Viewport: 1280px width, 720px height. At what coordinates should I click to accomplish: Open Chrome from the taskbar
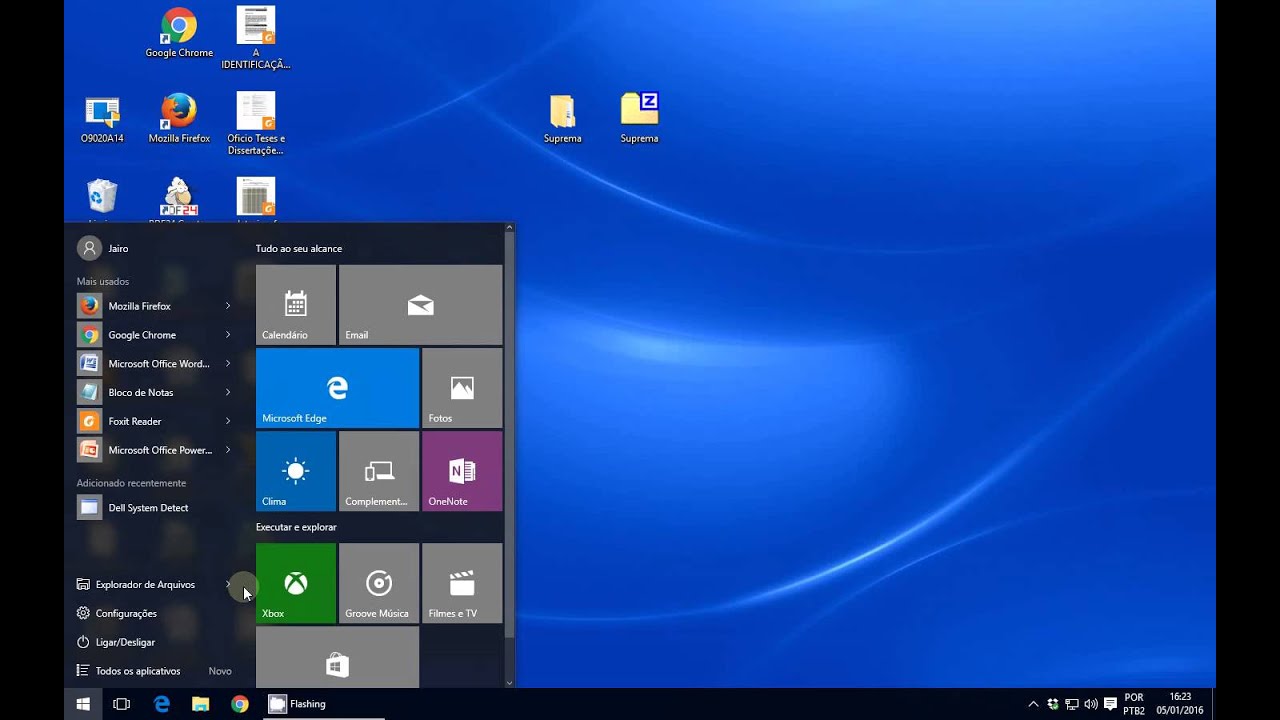point(240,704)
